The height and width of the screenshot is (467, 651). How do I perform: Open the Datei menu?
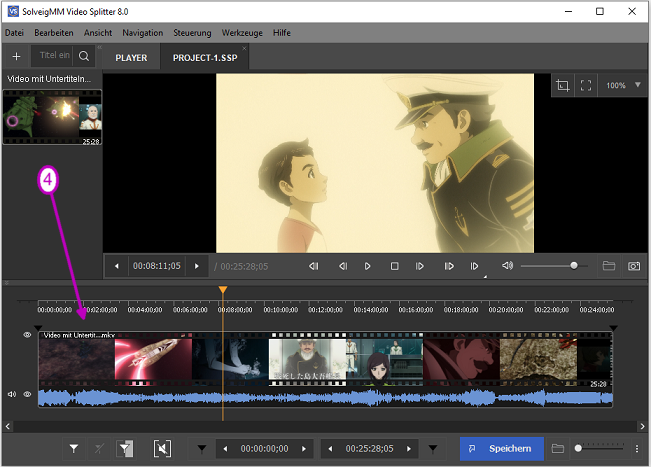tap(15, 33)
